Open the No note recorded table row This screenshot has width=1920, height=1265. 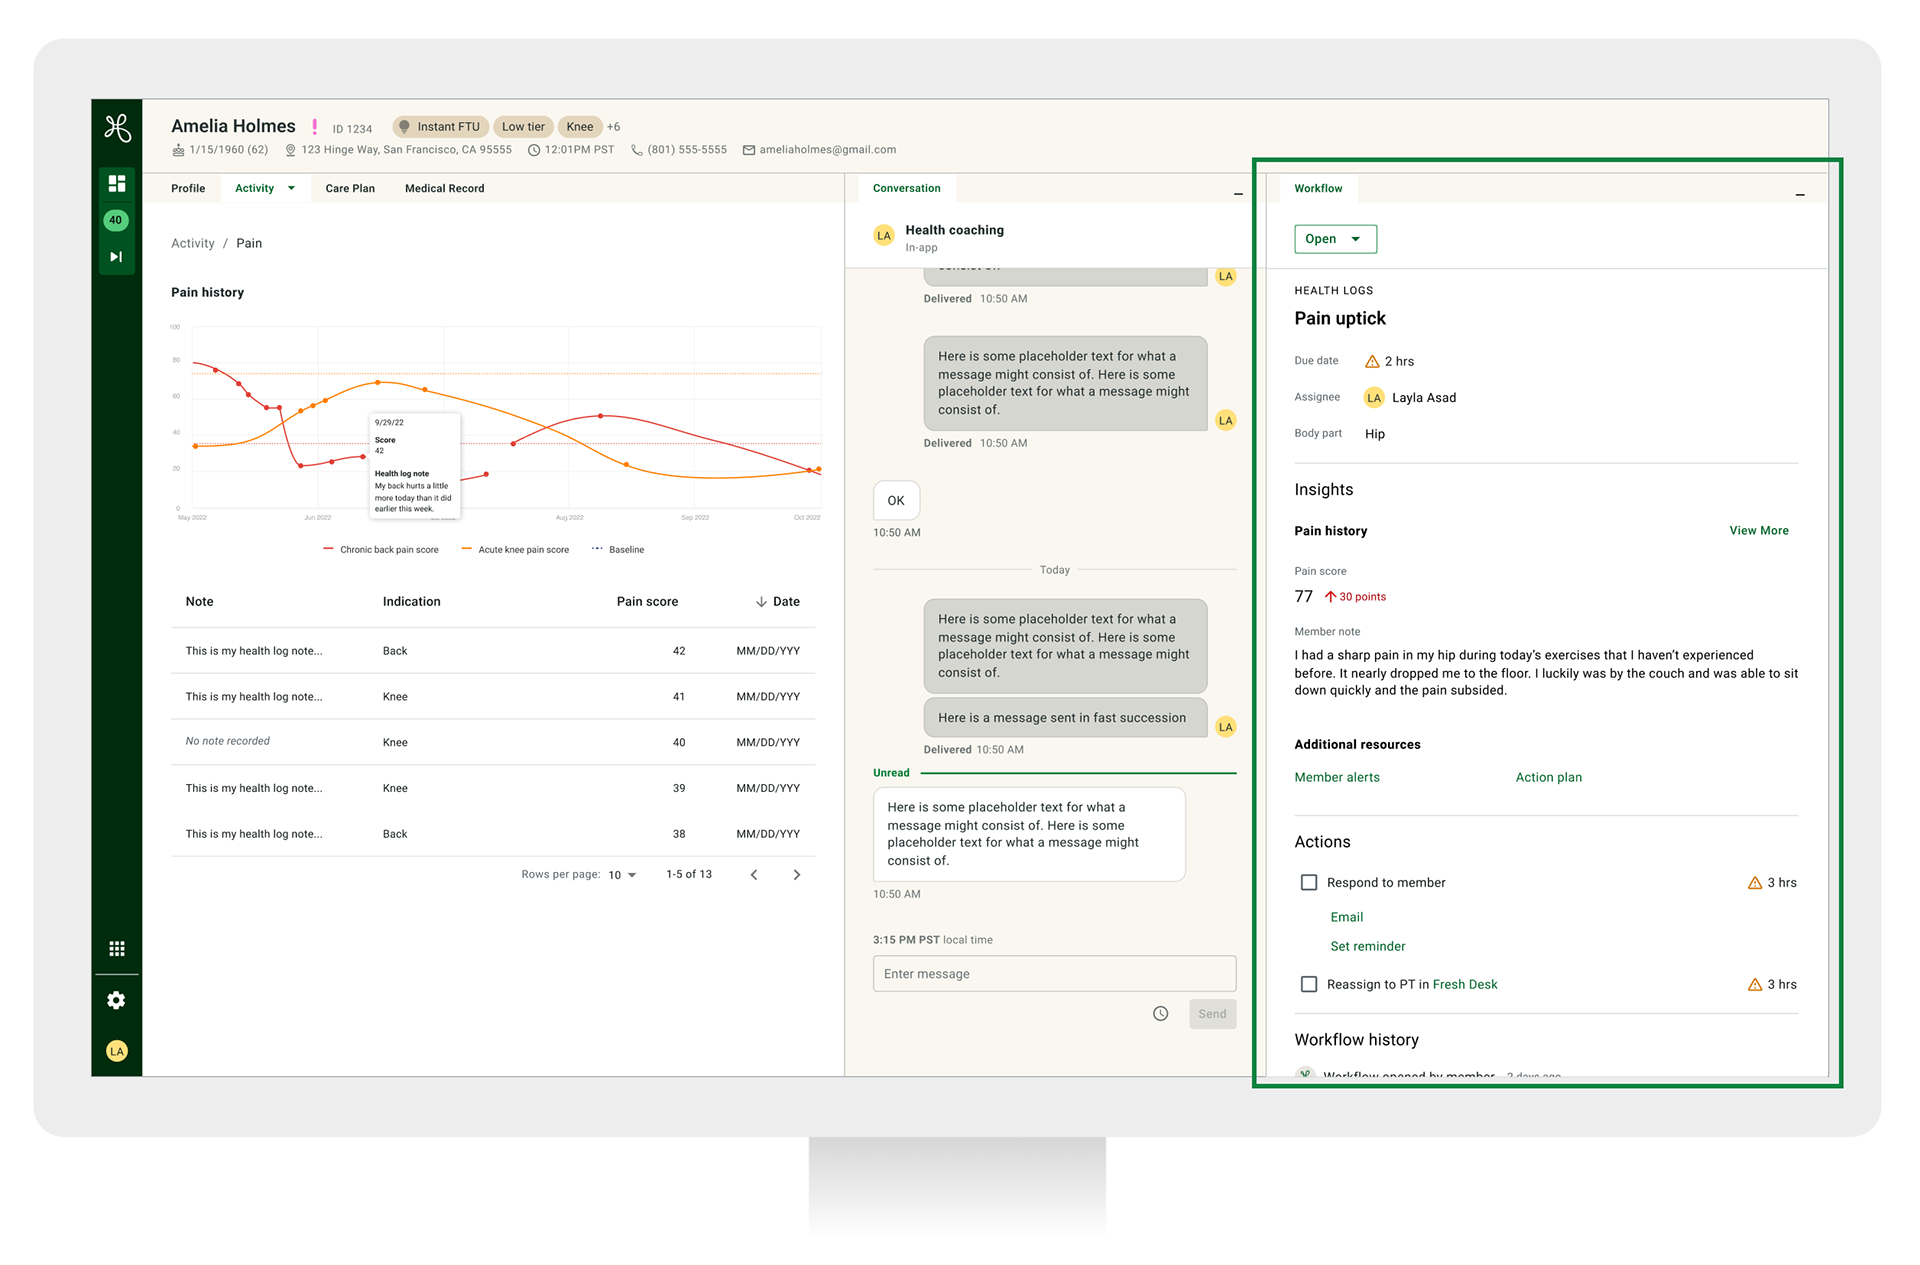click(x=493, y=742)
